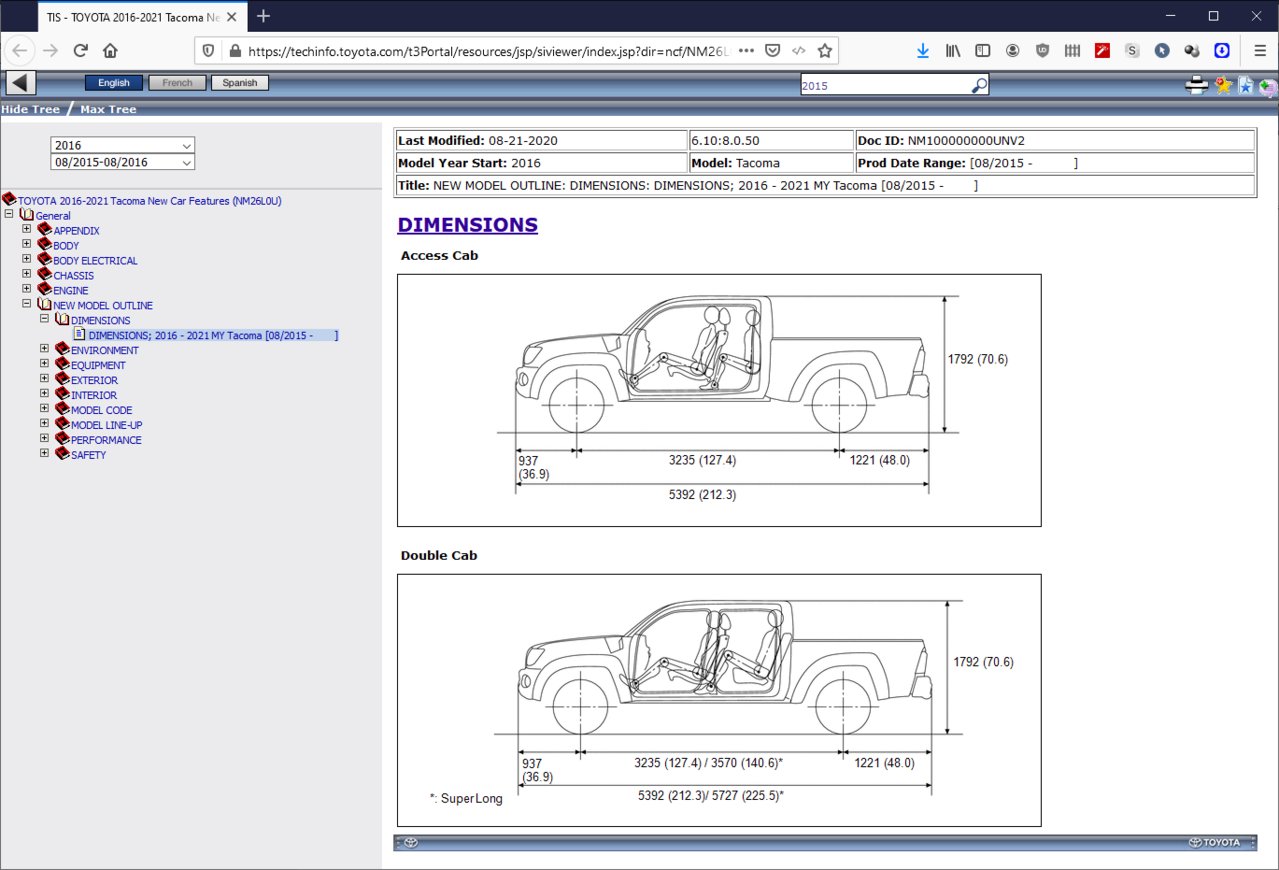Click the fence-shaped extension icon

point(1072,50)
